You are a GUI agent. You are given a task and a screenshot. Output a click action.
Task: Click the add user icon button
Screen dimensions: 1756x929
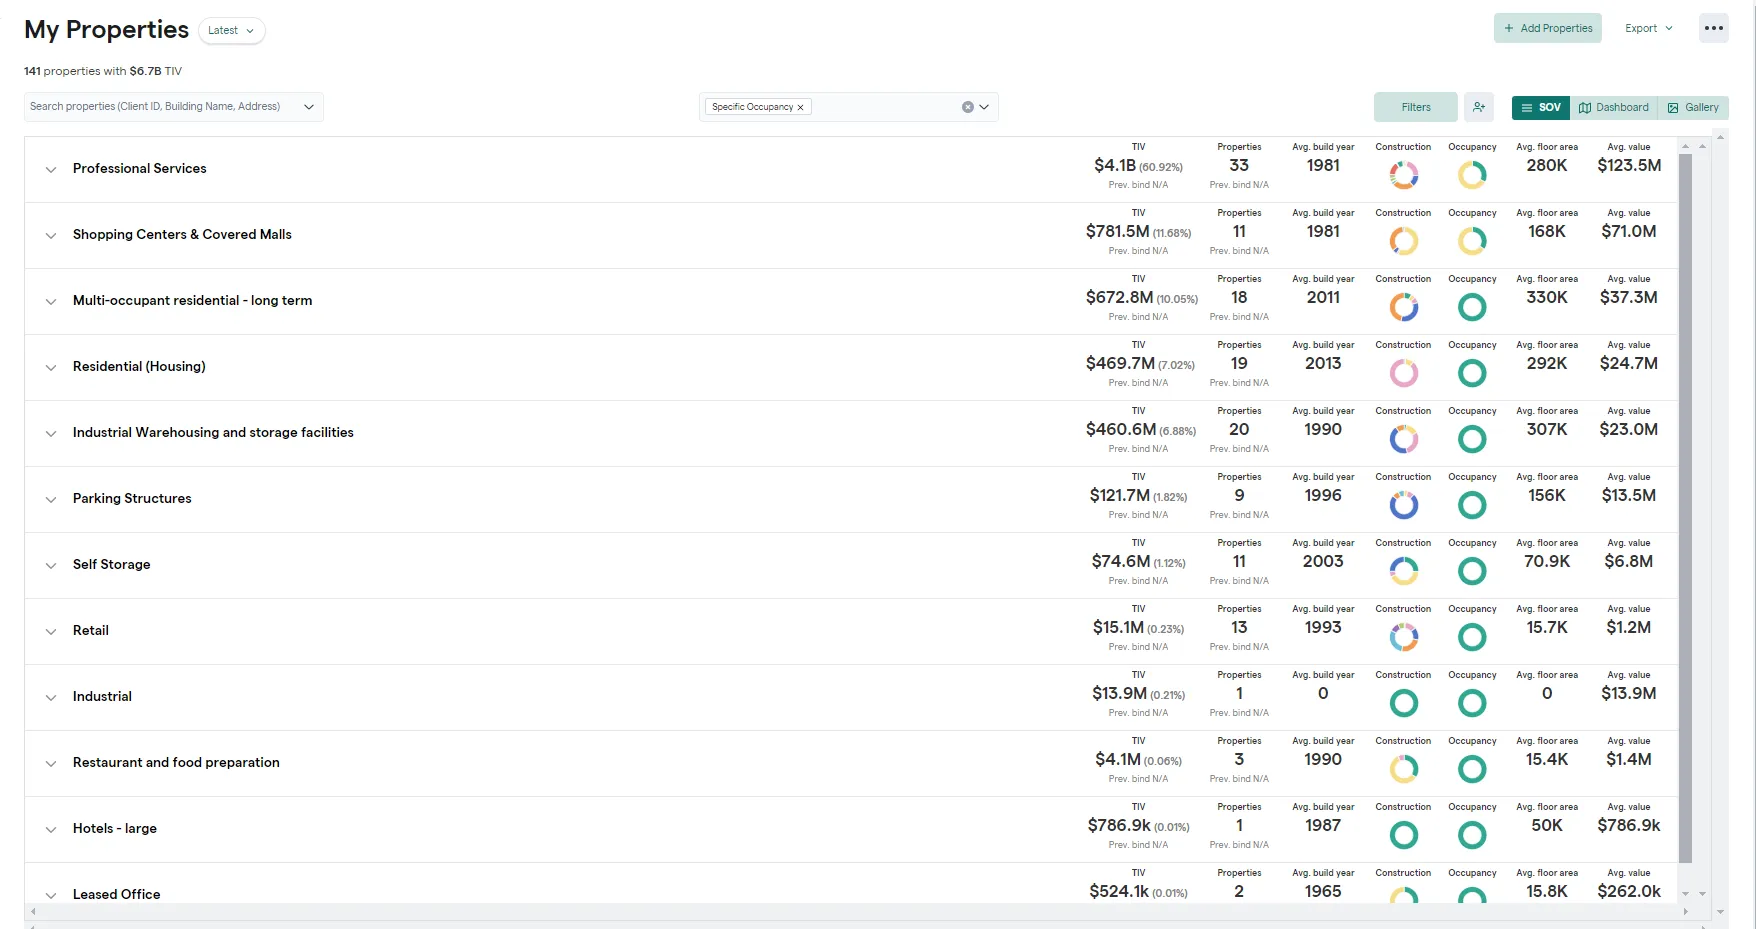(x=1479, y=107)
